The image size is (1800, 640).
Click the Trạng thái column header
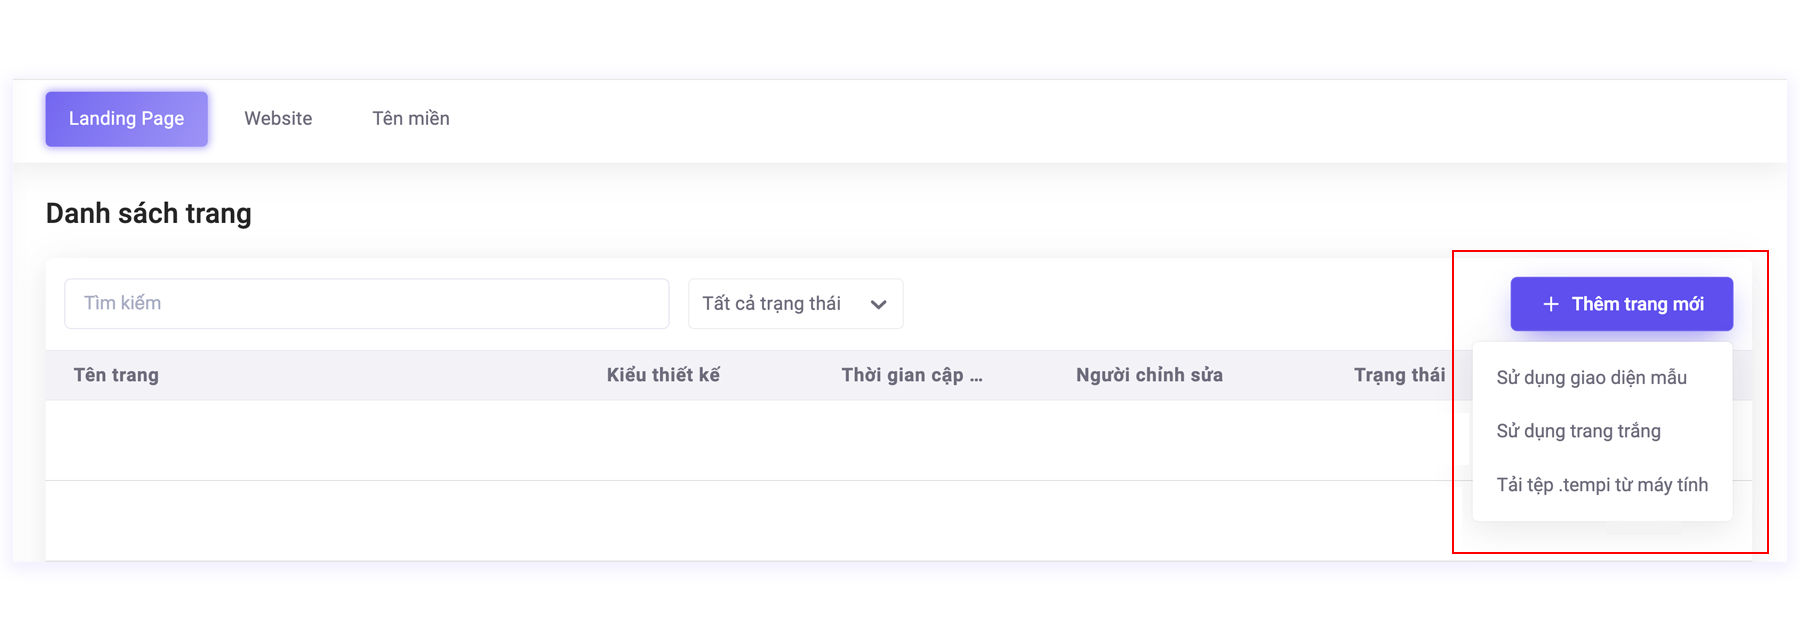(x=1399, y=375)
